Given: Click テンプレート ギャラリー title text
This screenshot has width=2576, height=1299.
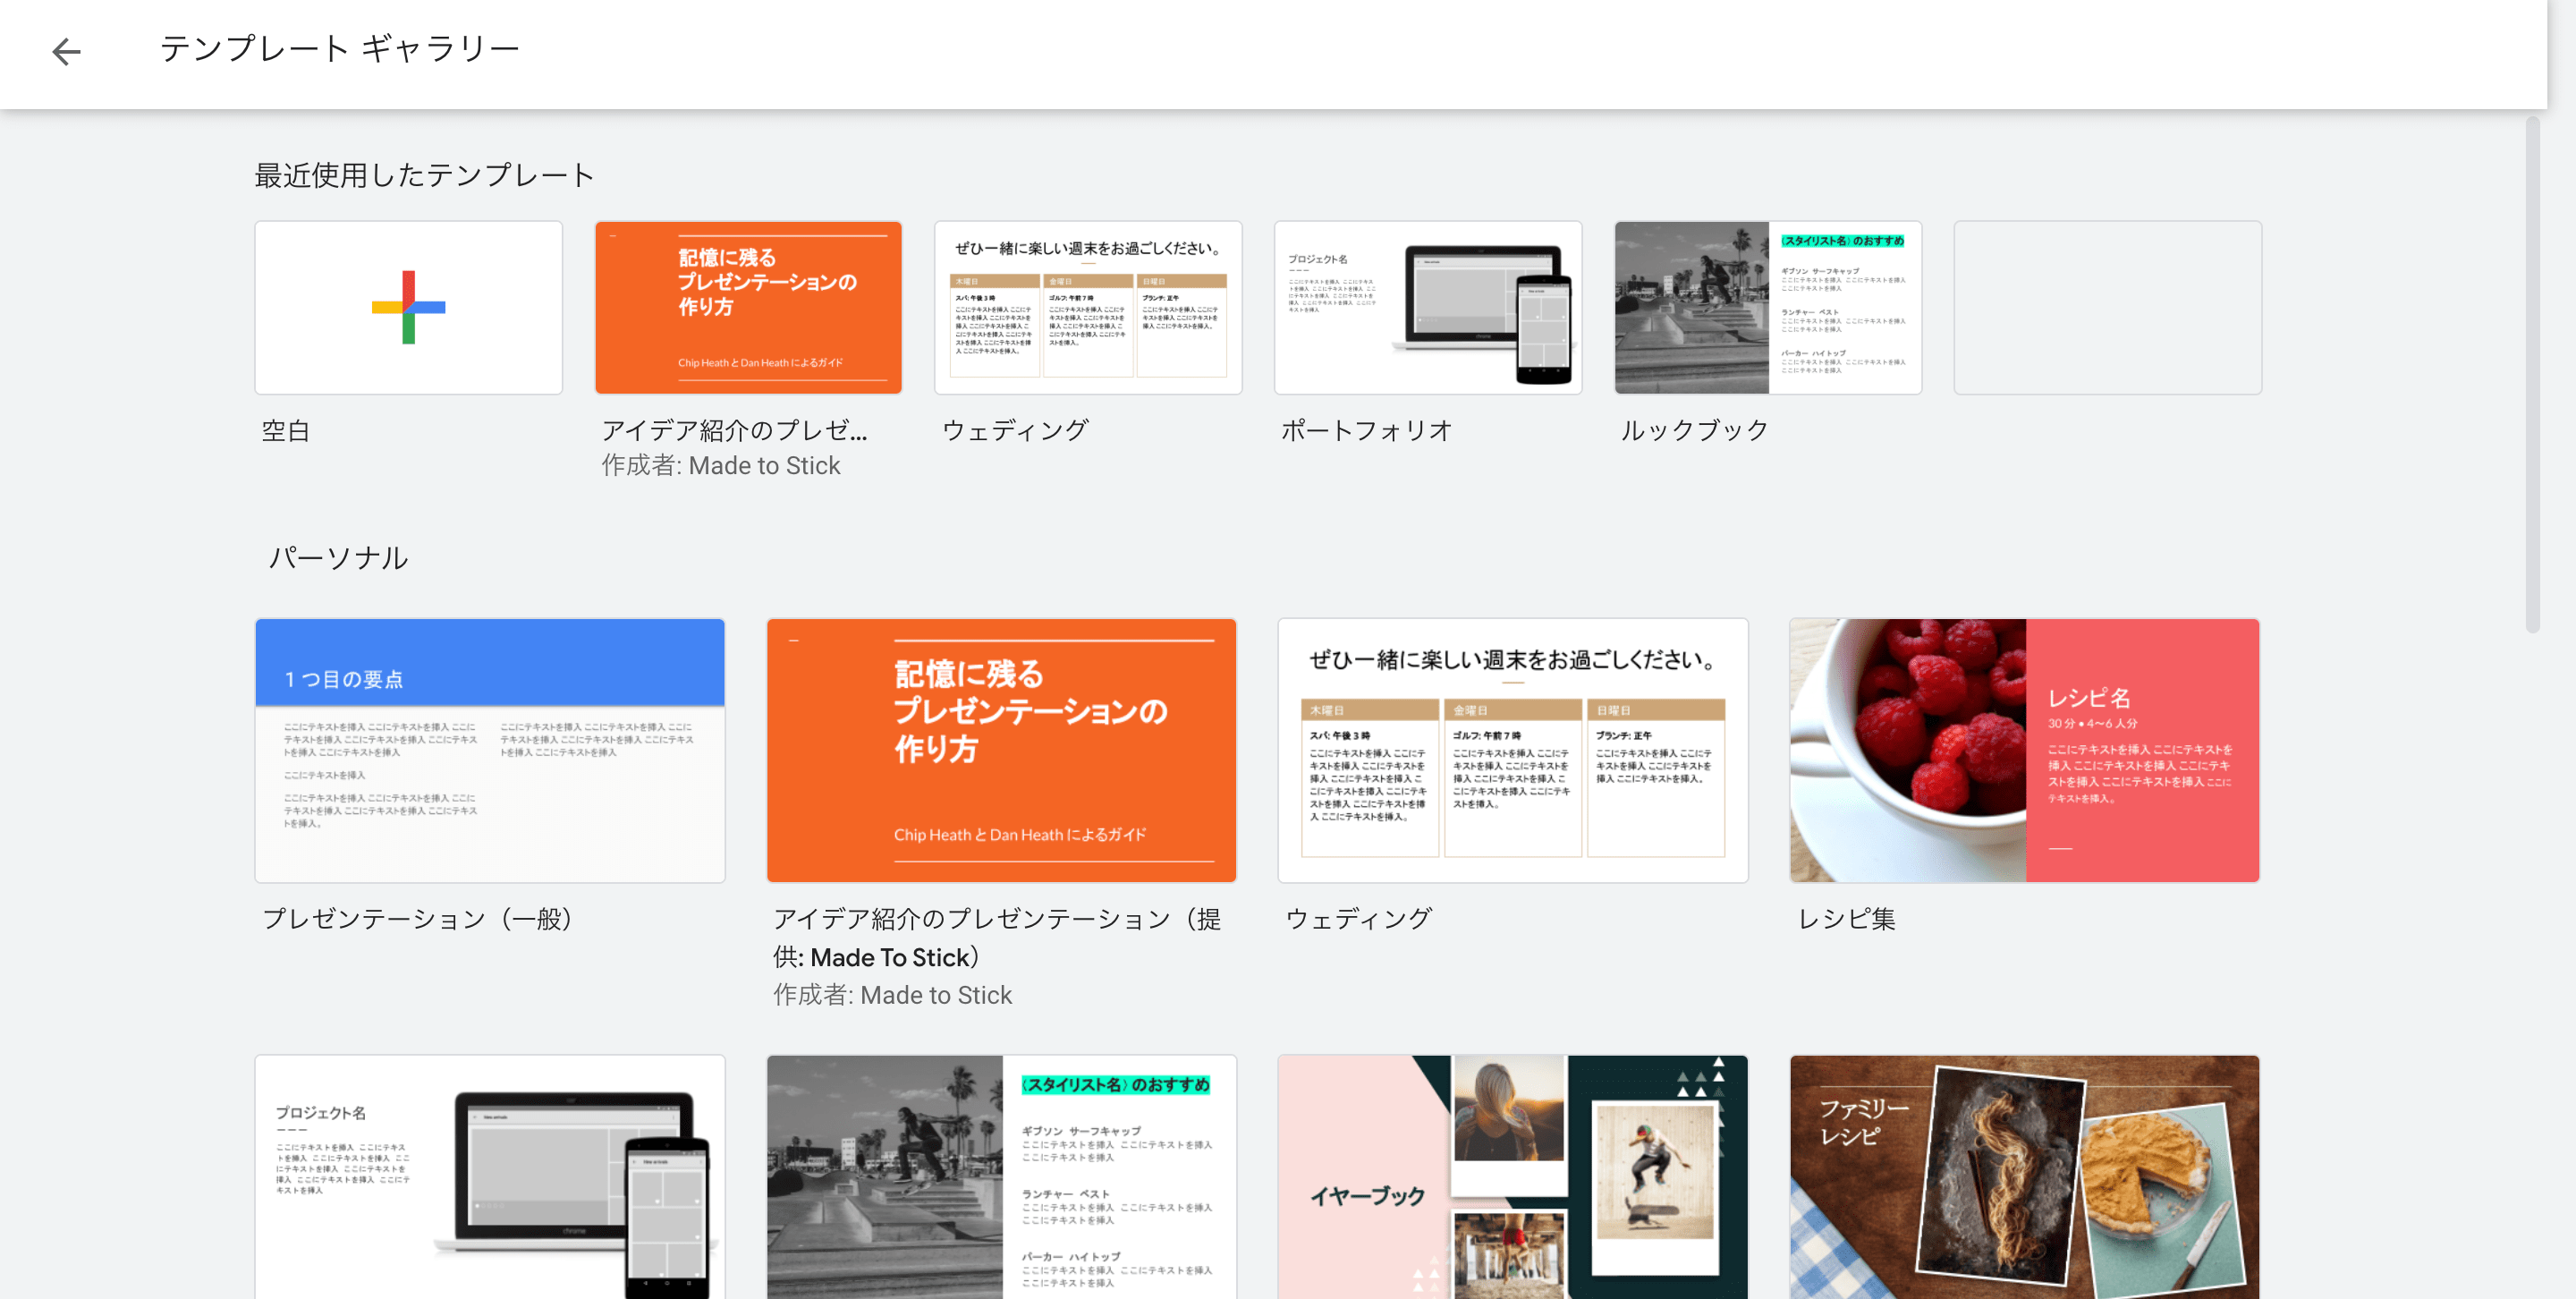Looking at the screenshot, I should (340, 48).
